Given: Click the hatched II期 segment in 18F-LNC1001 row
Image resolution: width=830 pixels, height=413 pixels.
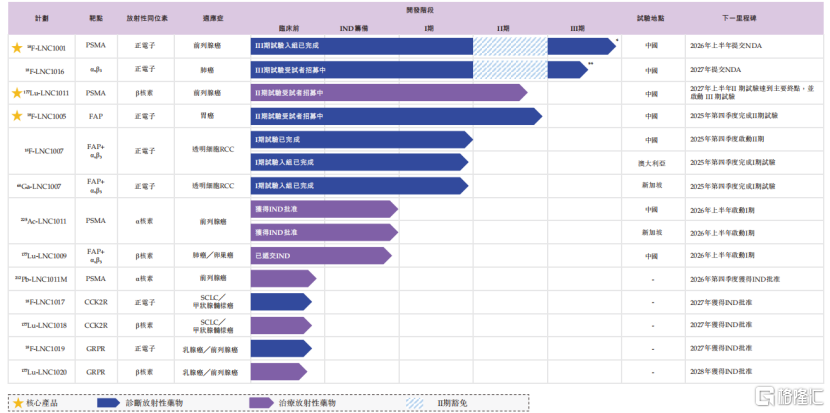Looking at the screenshot, I should (x=510, y=46).
